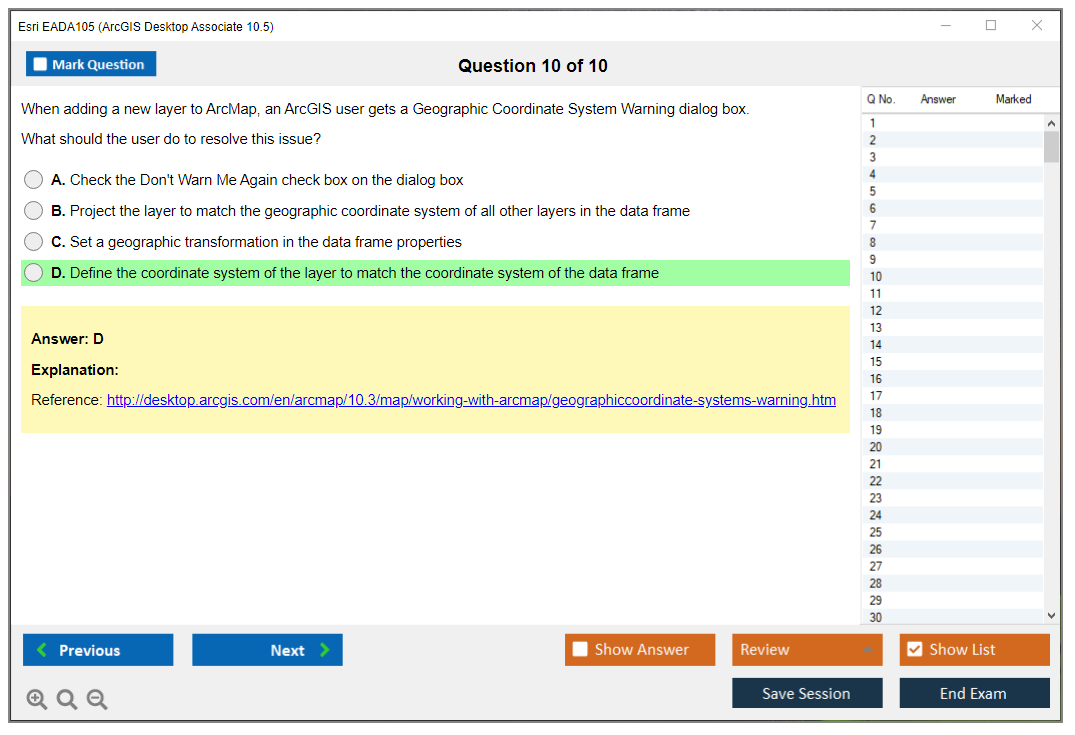
Task: Click the End Exam button
Action: tap(974, 693)
